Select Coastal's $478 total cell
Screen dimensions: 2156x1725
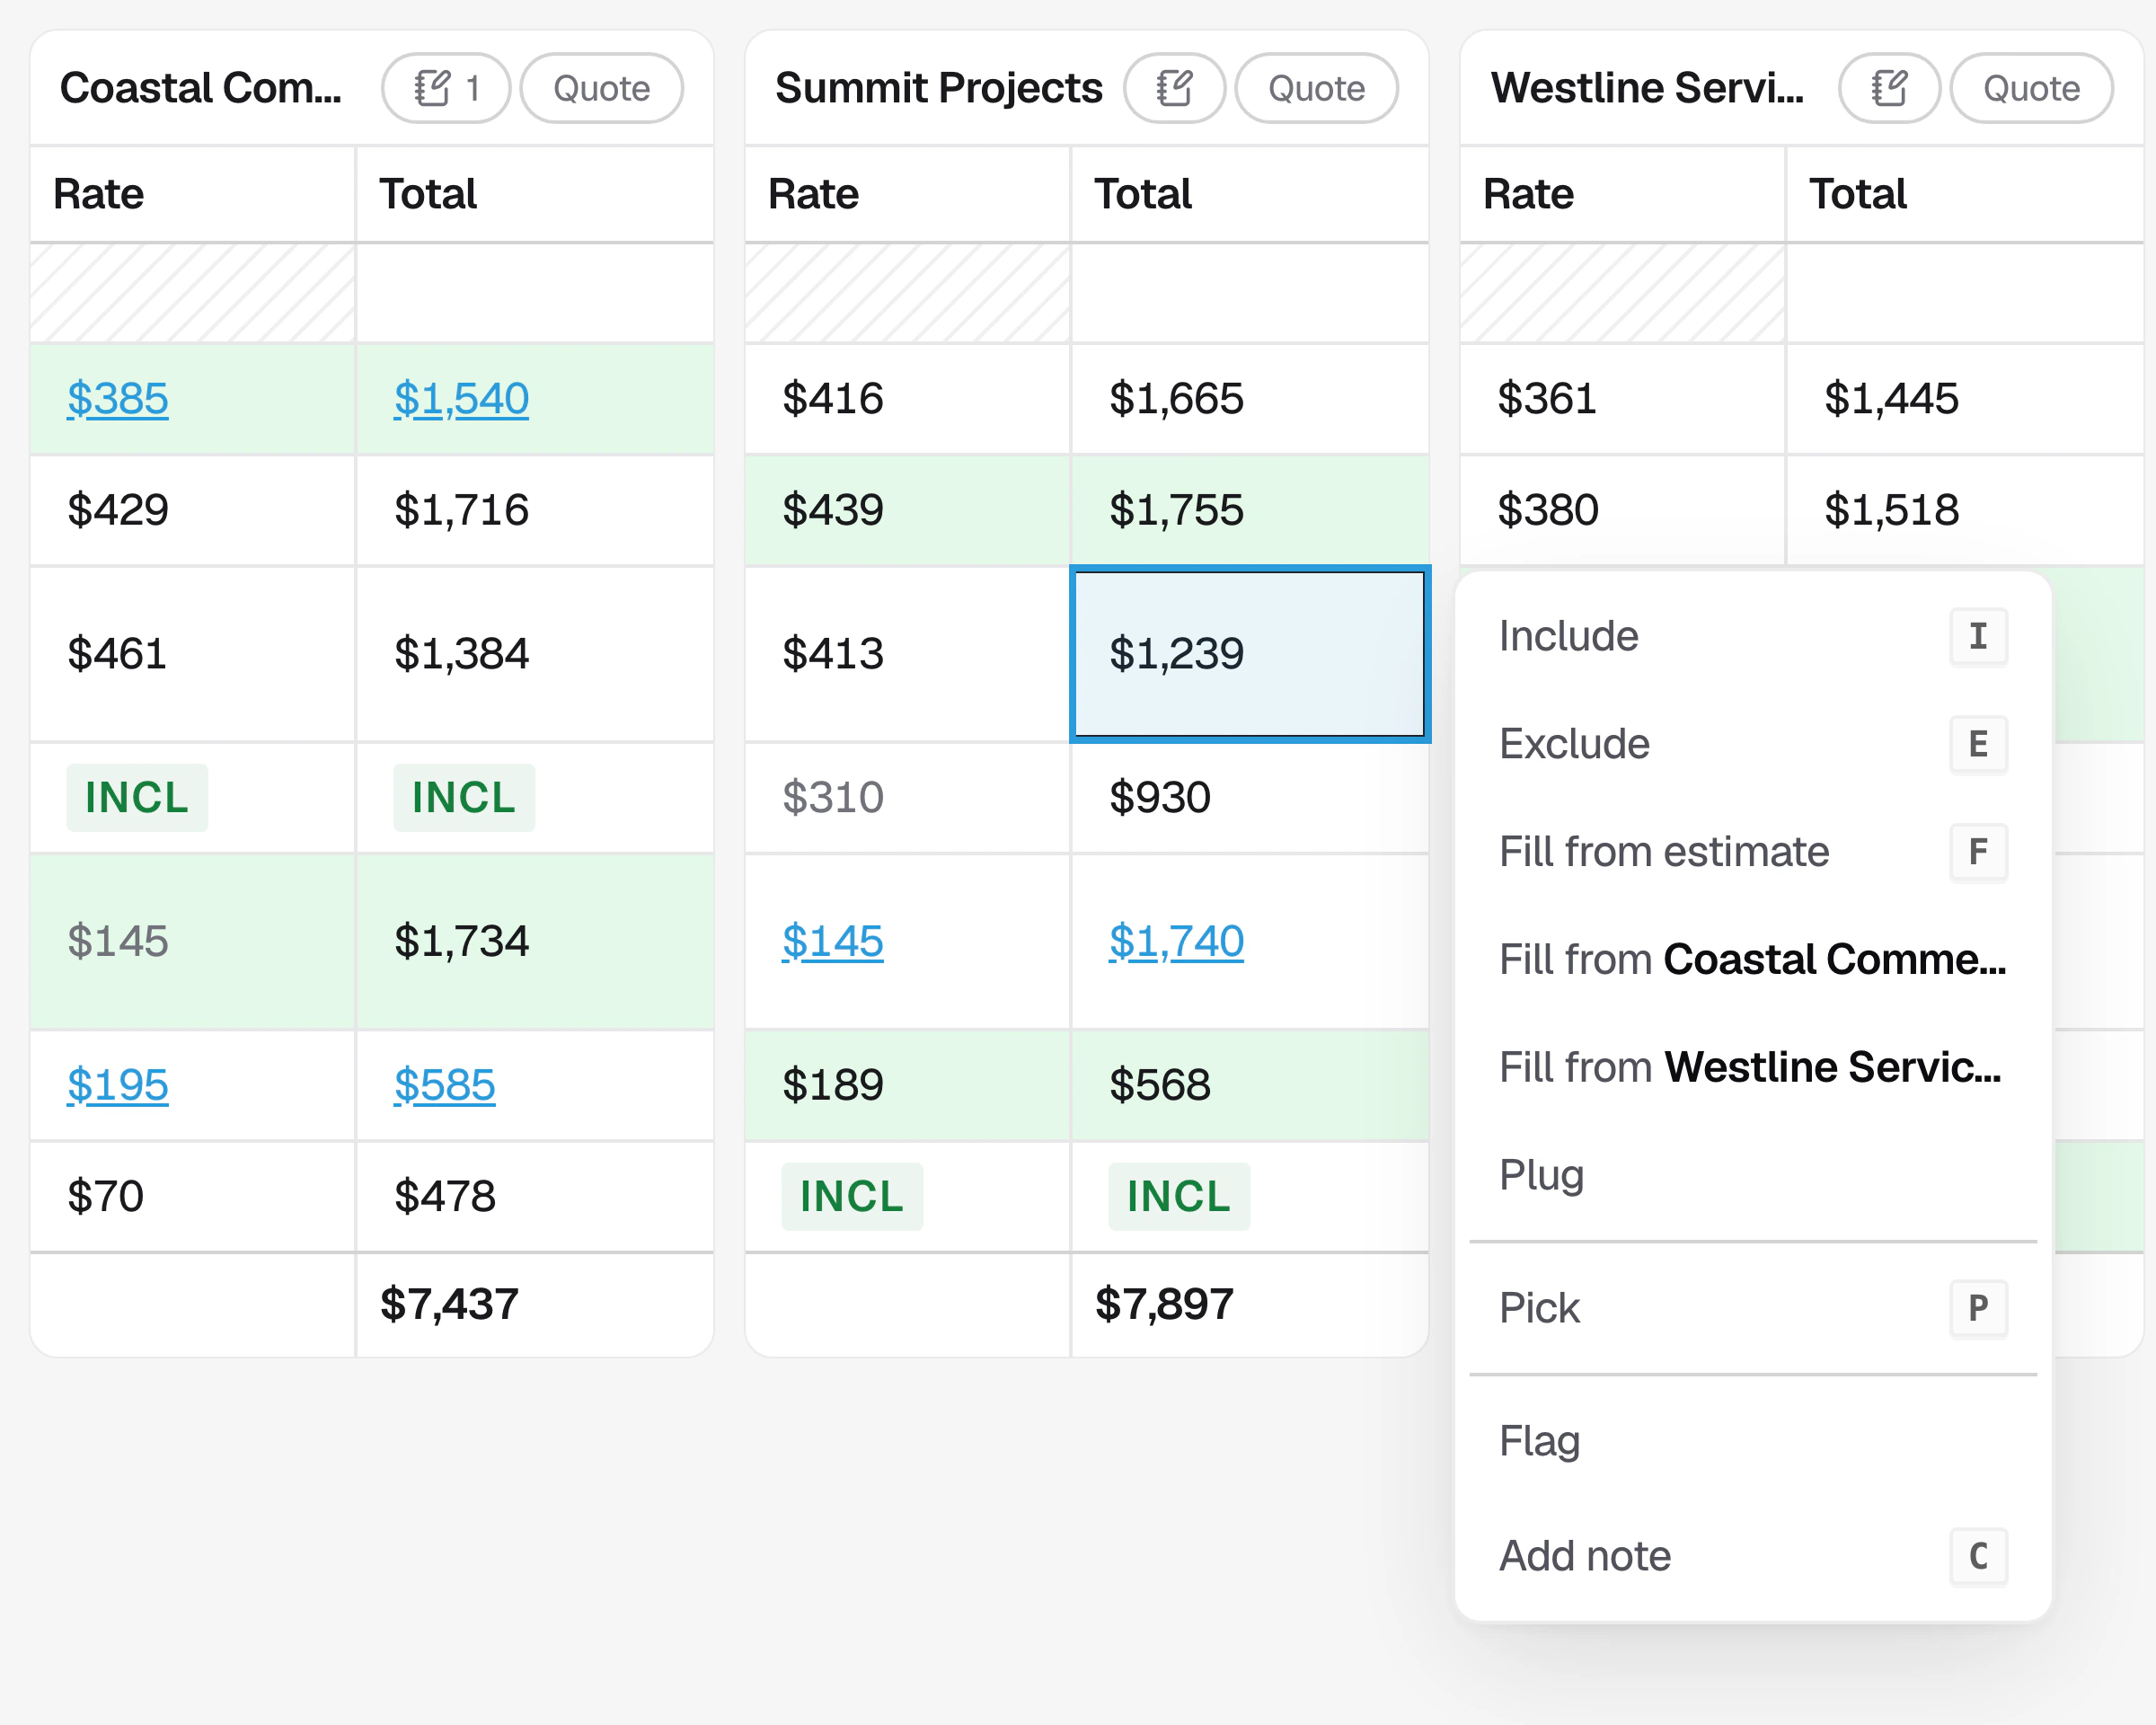point(535,1197)
